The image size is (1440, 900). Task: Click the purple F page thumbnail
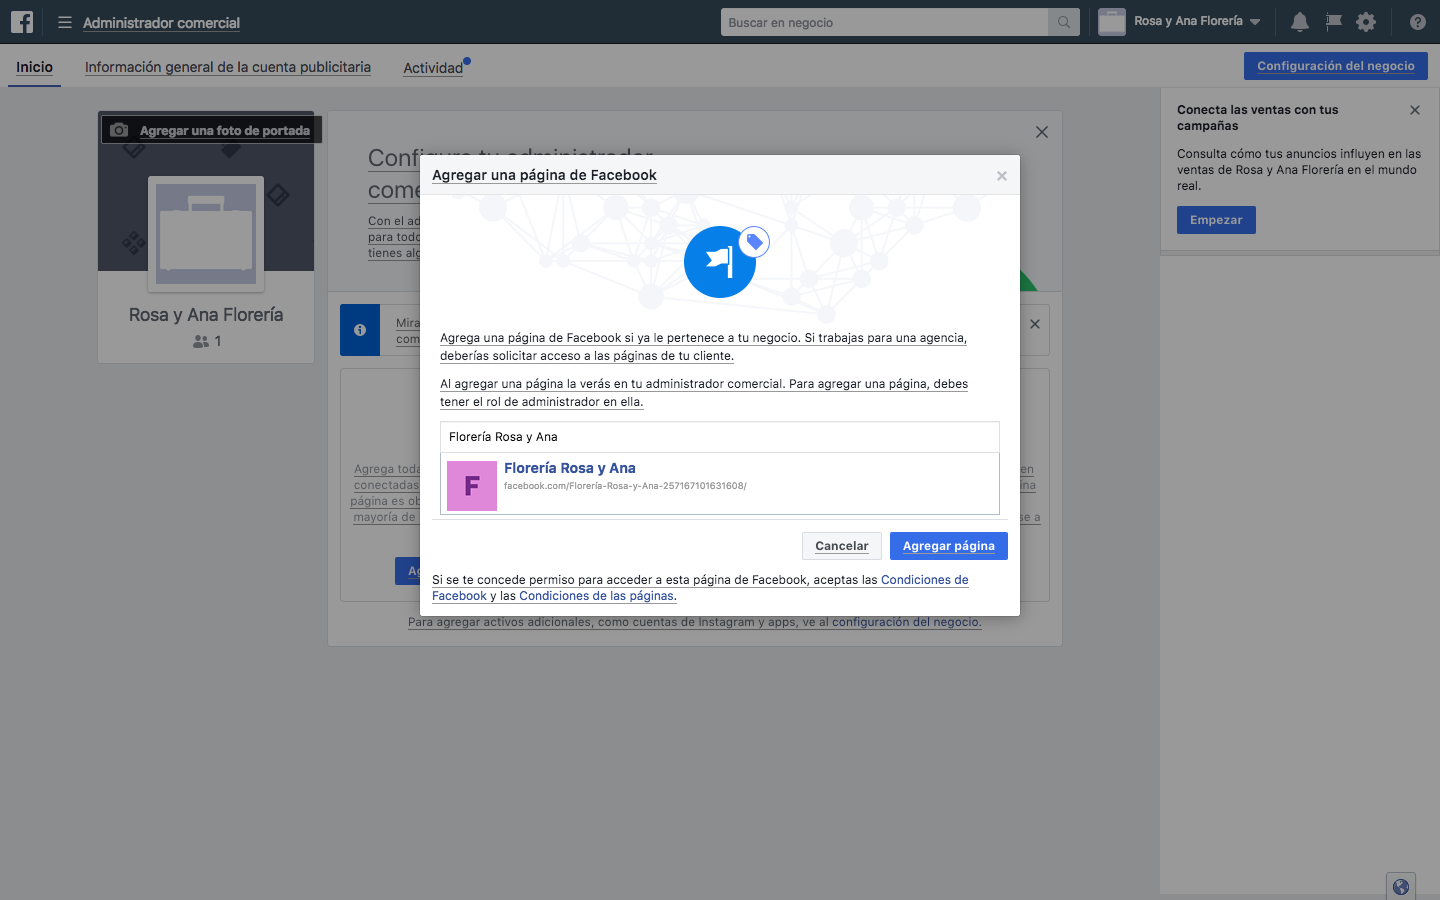(472, 486)
